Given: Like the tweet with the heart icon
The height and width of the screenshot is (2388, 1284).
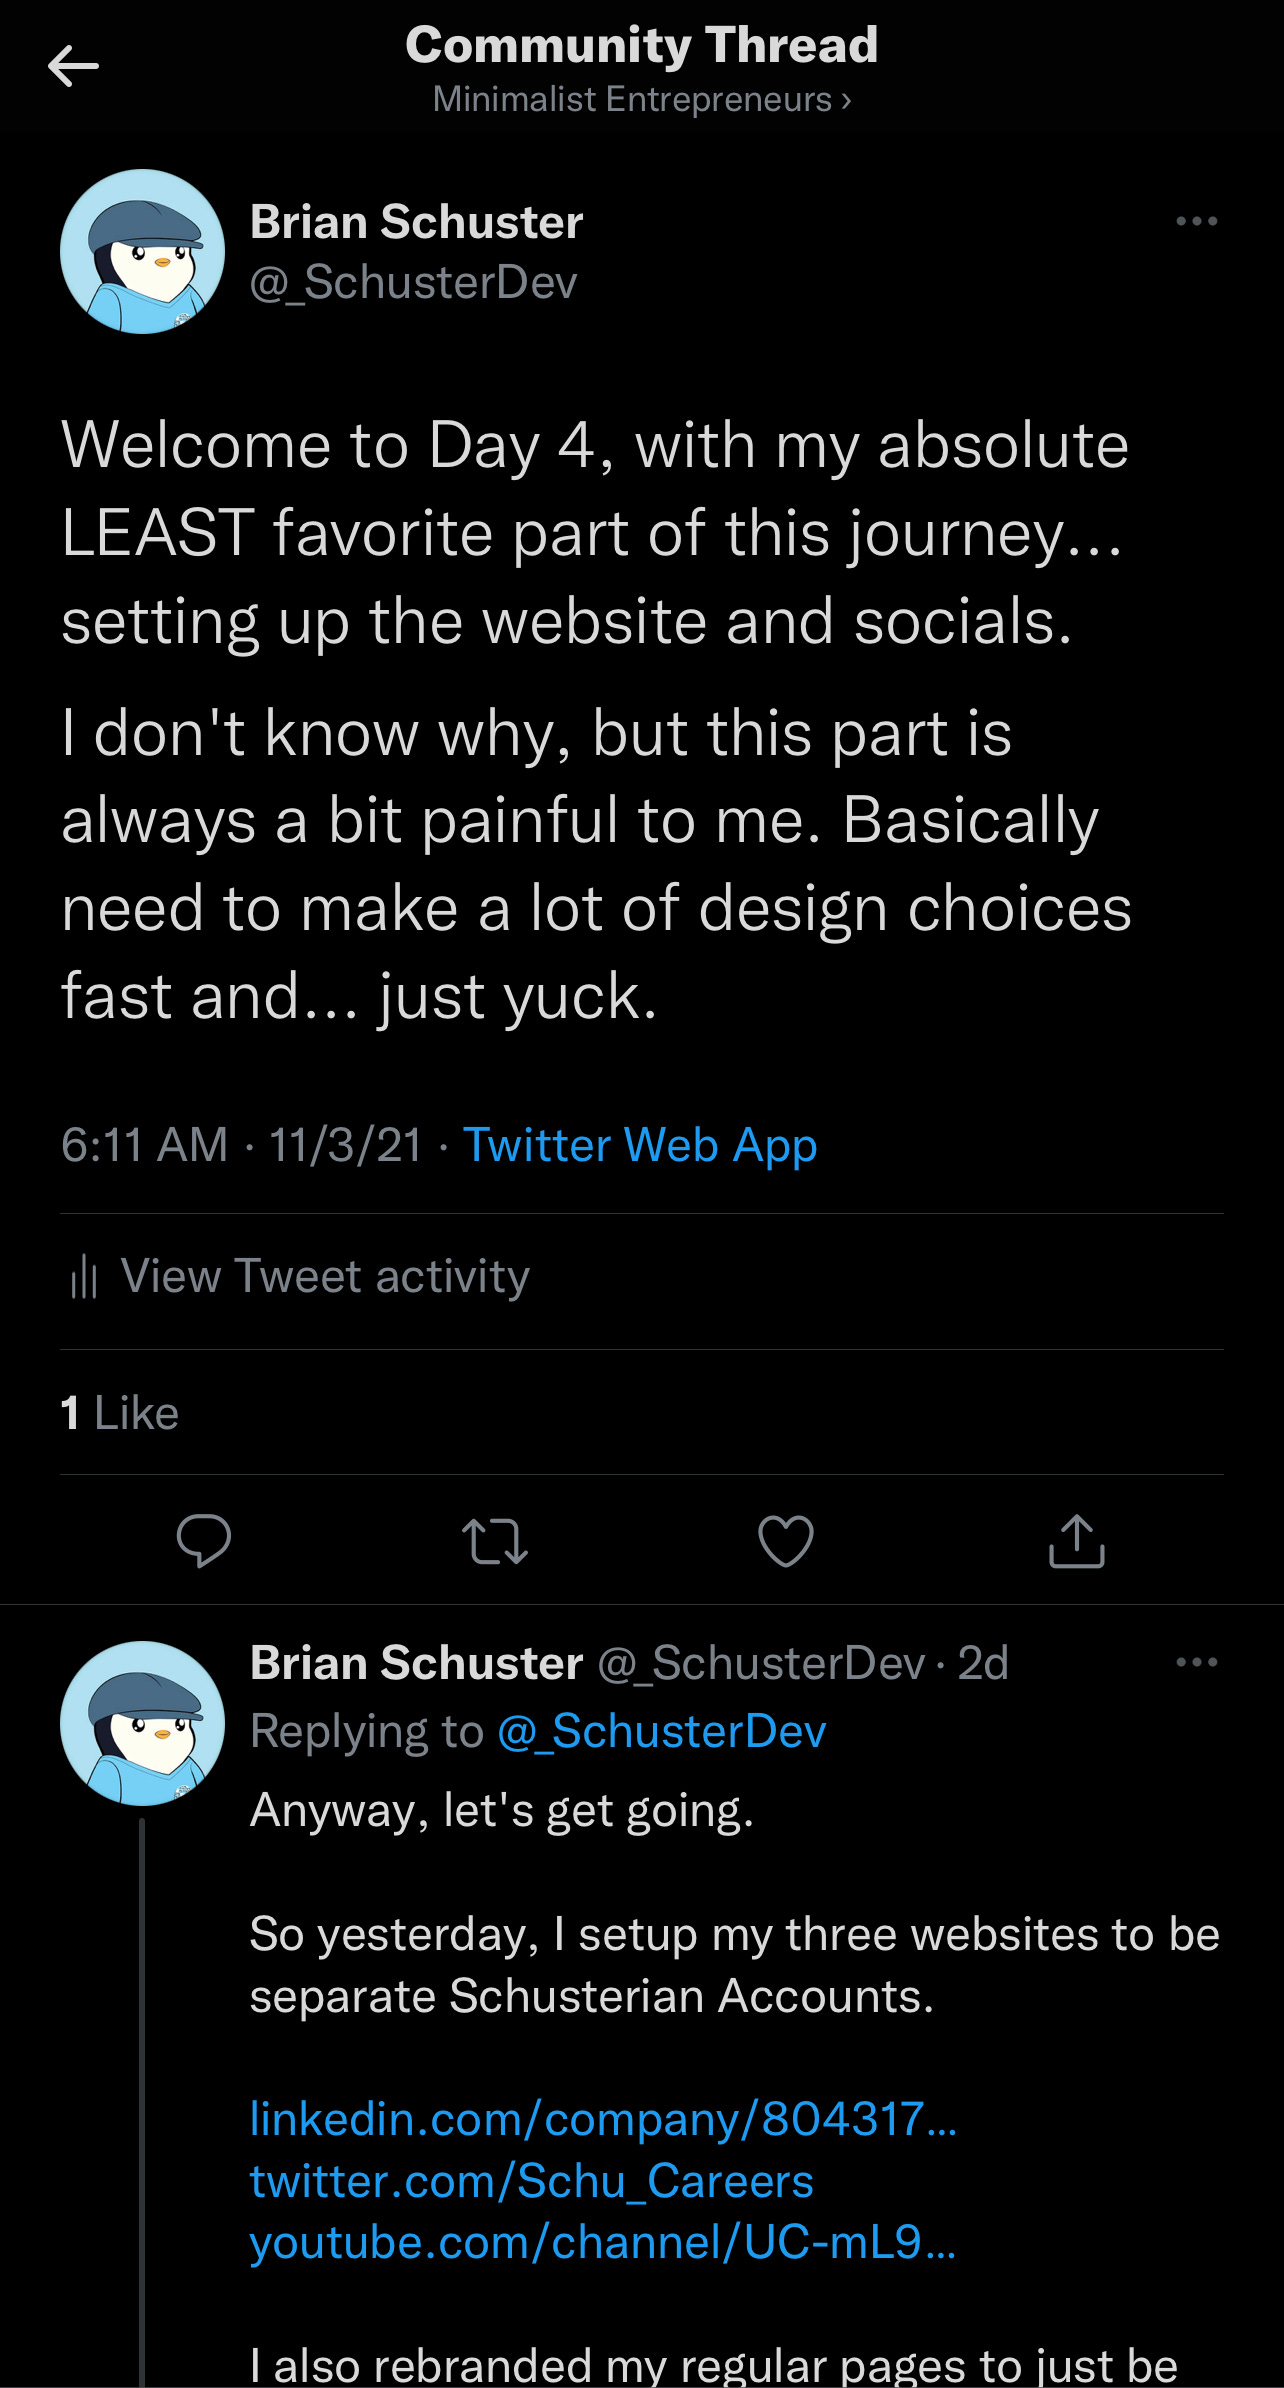Looking at the screenshot, I should 786,1541.
